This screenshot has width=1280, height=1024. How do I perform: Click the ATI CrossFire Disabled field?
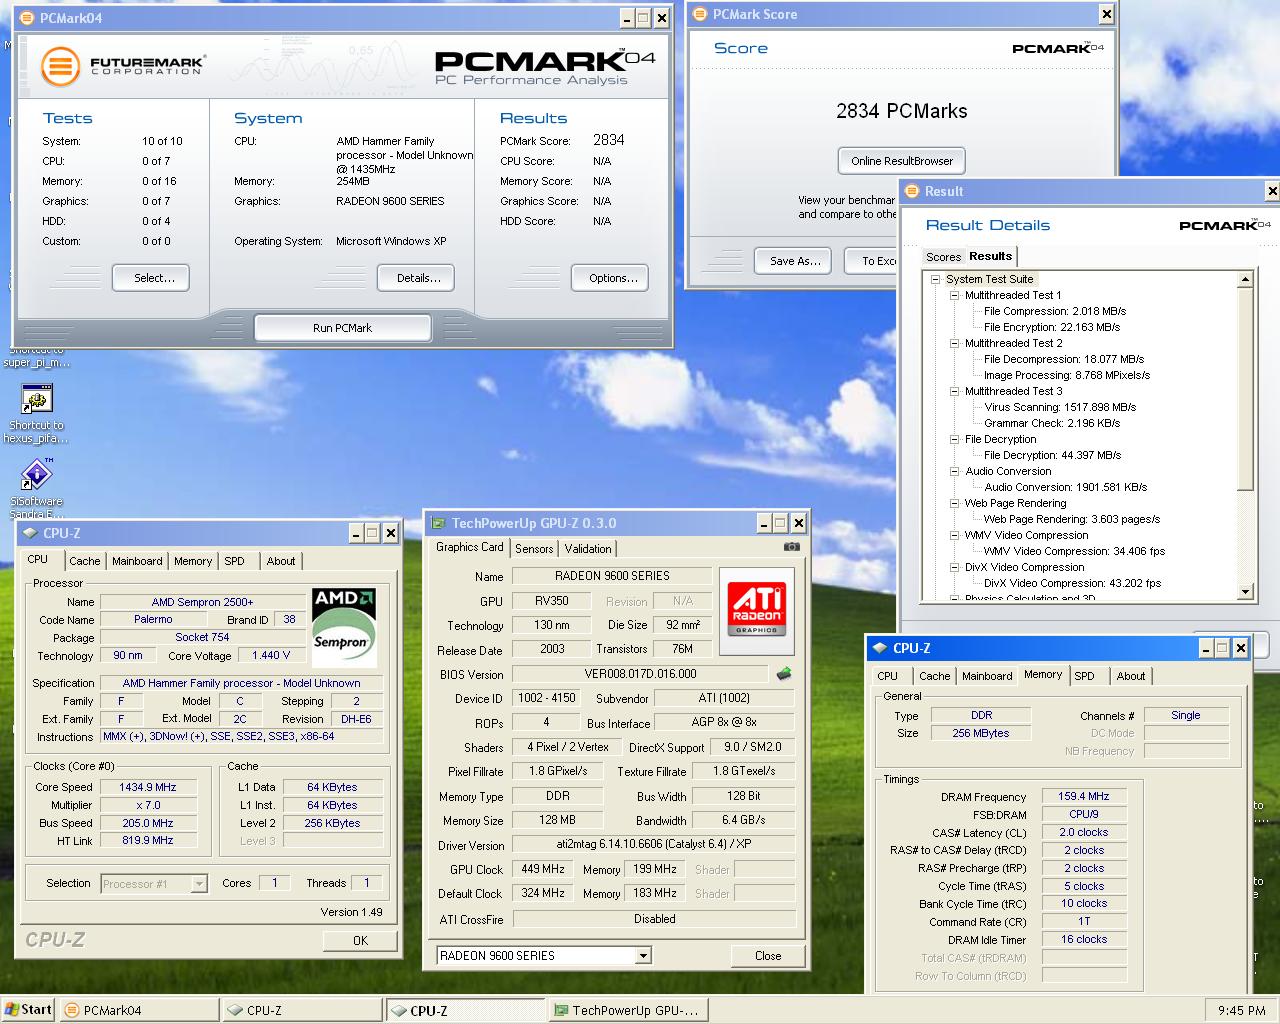pyautogui.click(x=654, y=919)
